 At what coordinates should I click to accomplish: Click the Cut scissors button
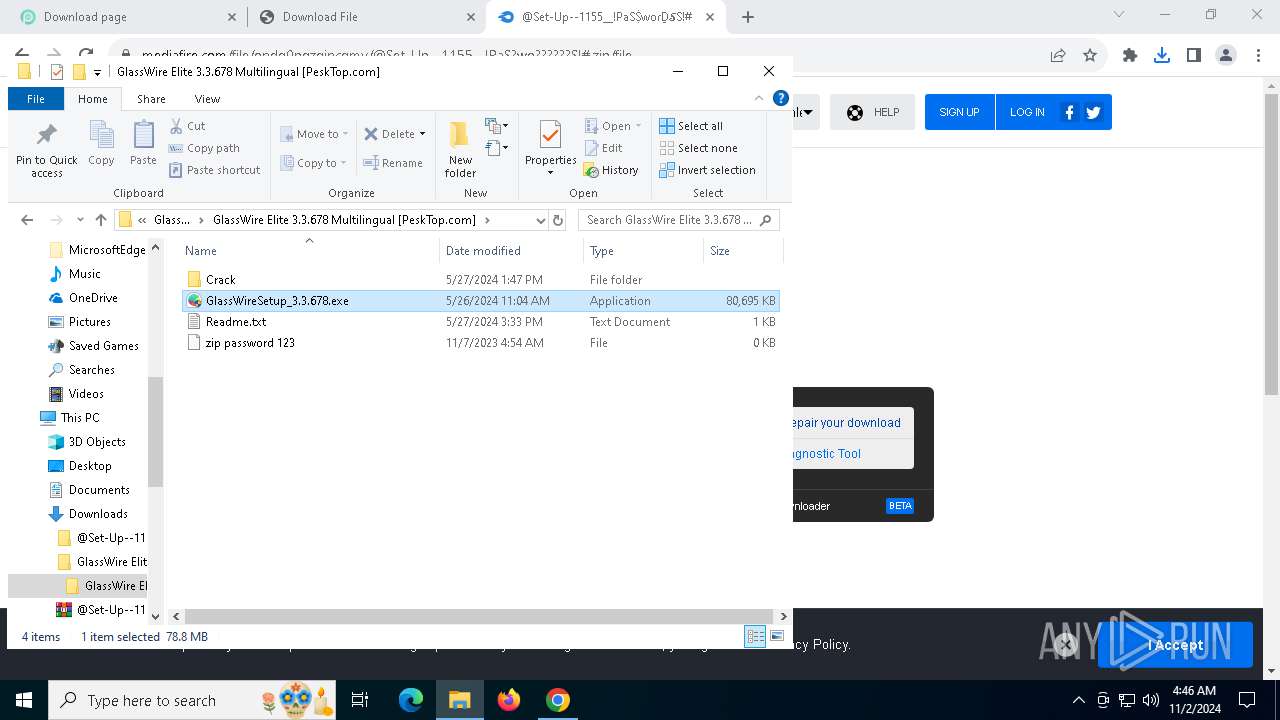187,126
